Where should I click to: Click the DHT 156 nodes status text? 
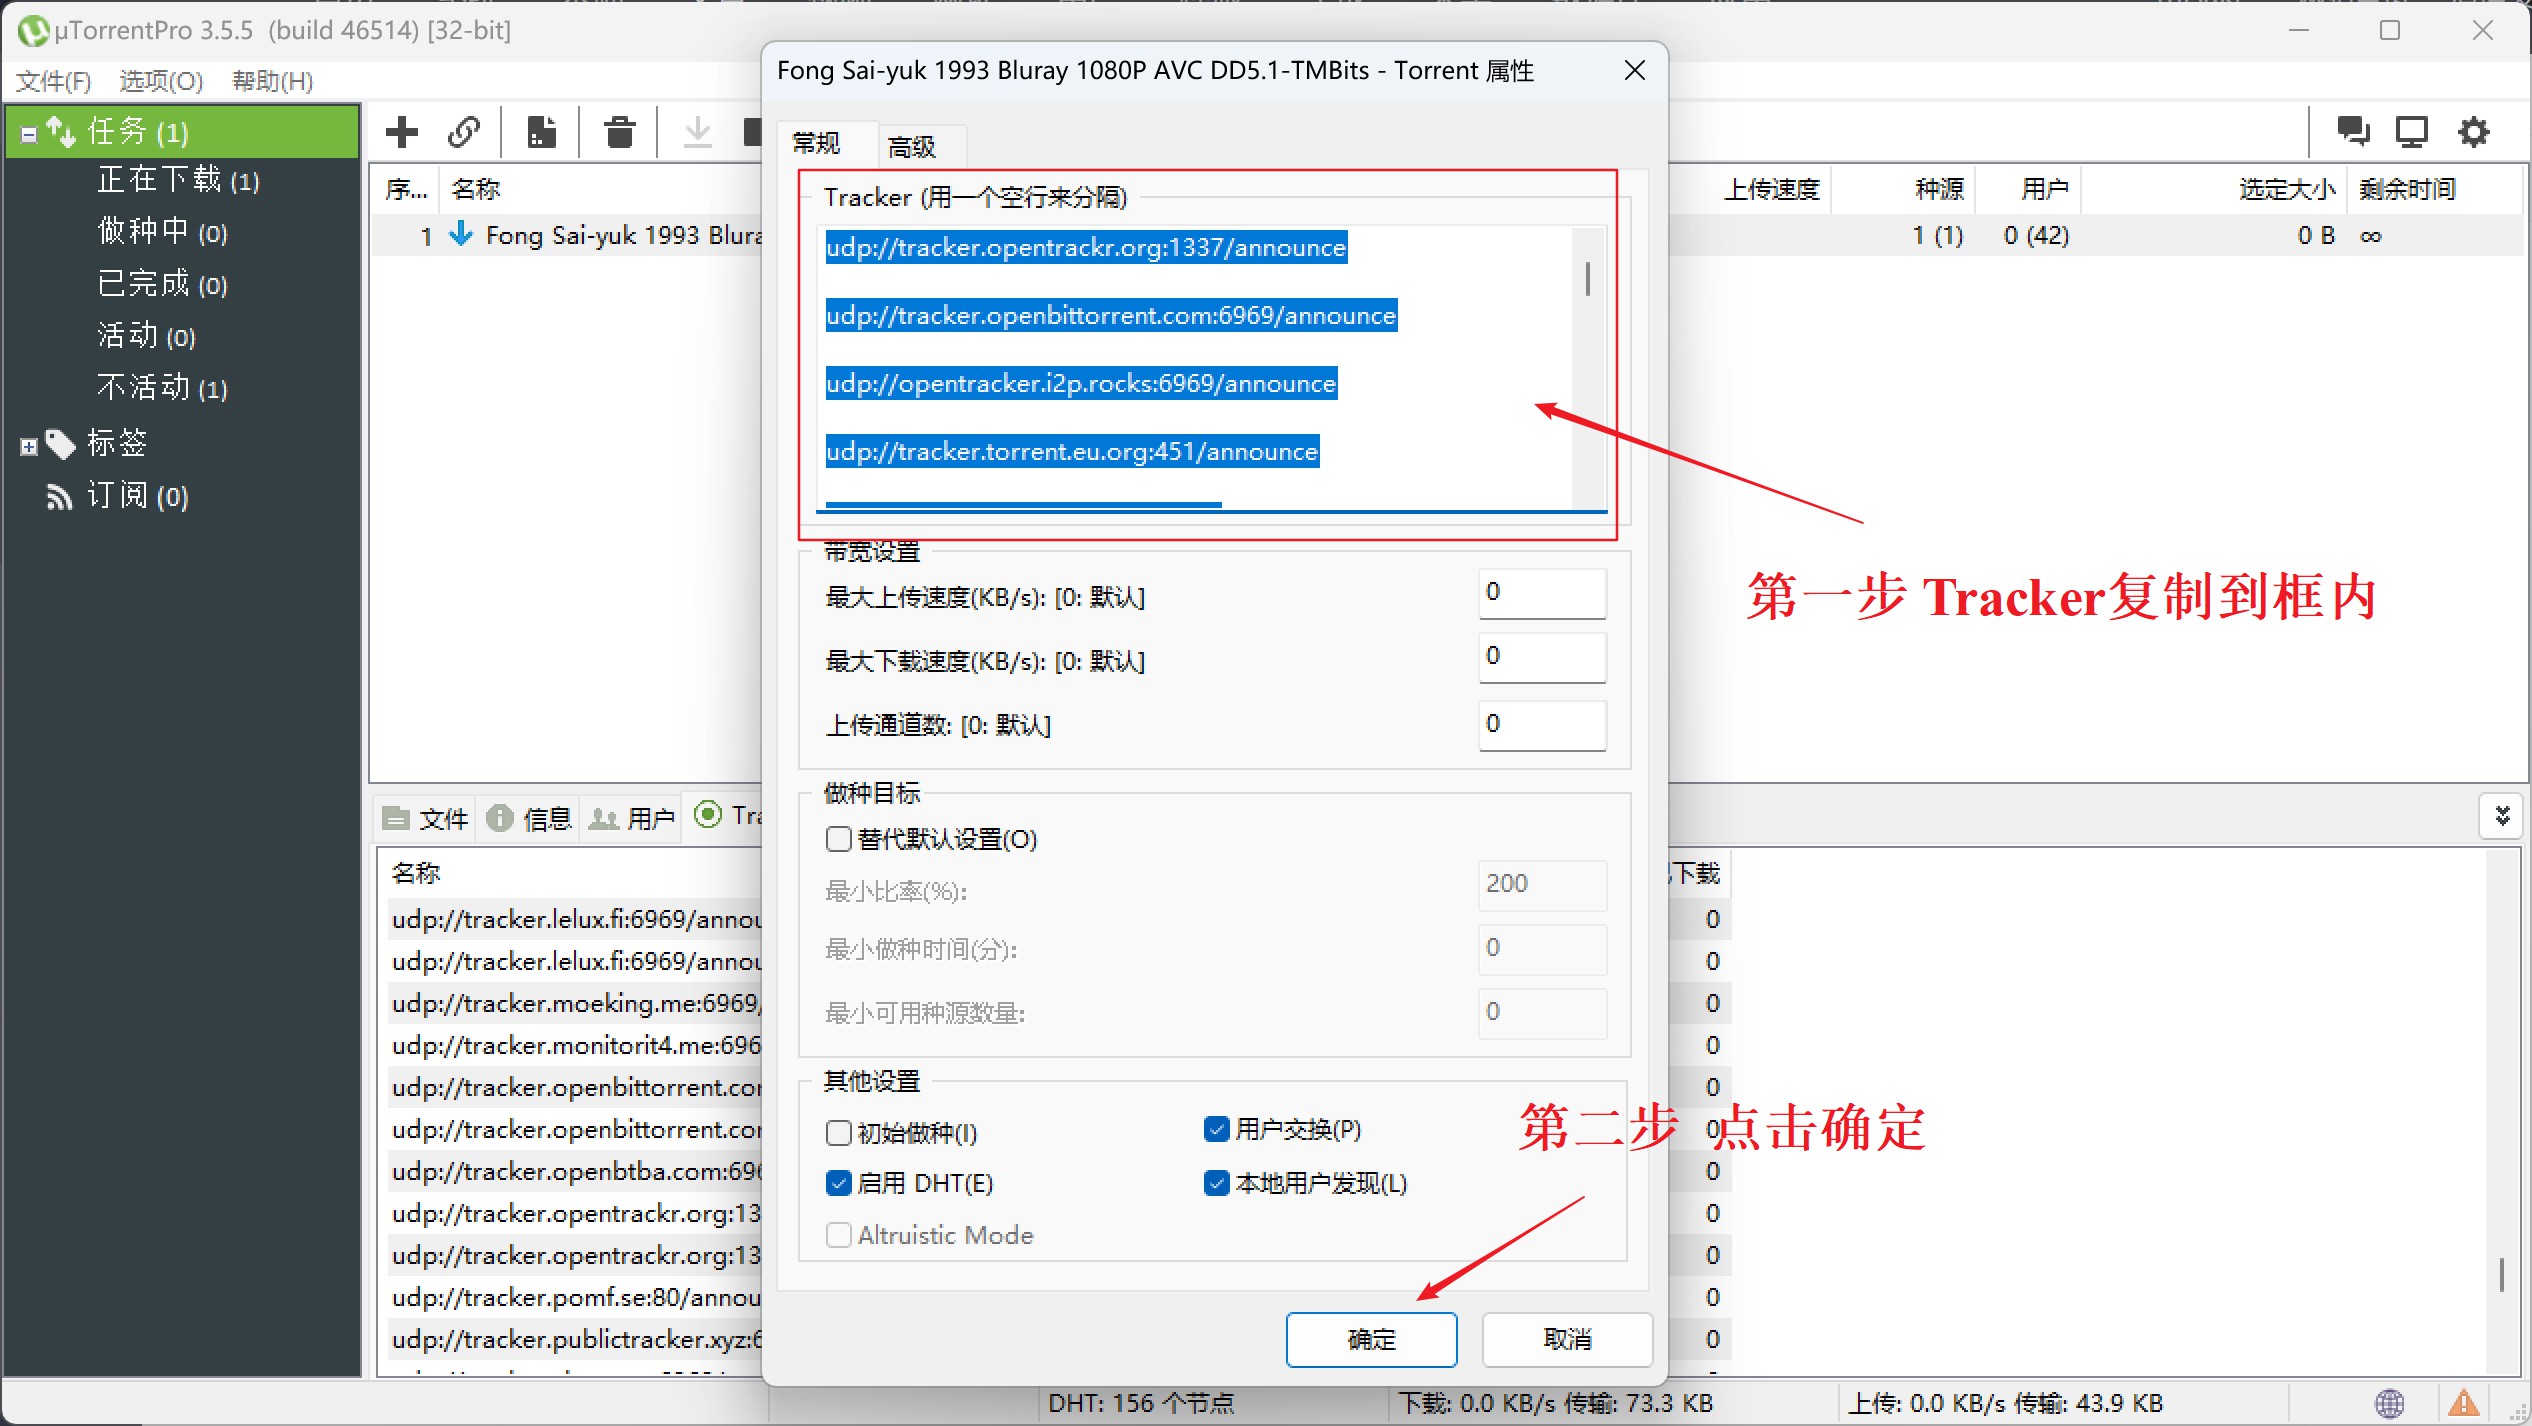click(x=1141, y=1404)
